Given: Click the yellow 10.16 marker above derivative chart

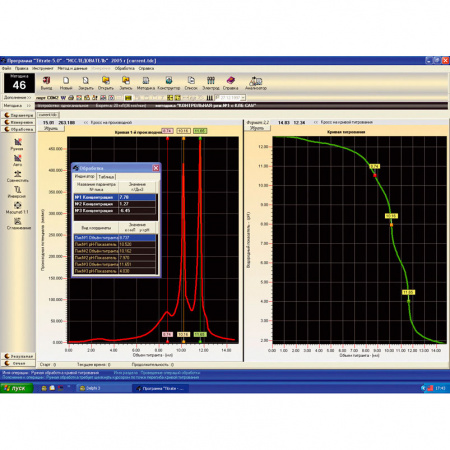Looking at the screenshot, I should coord(183,131).
